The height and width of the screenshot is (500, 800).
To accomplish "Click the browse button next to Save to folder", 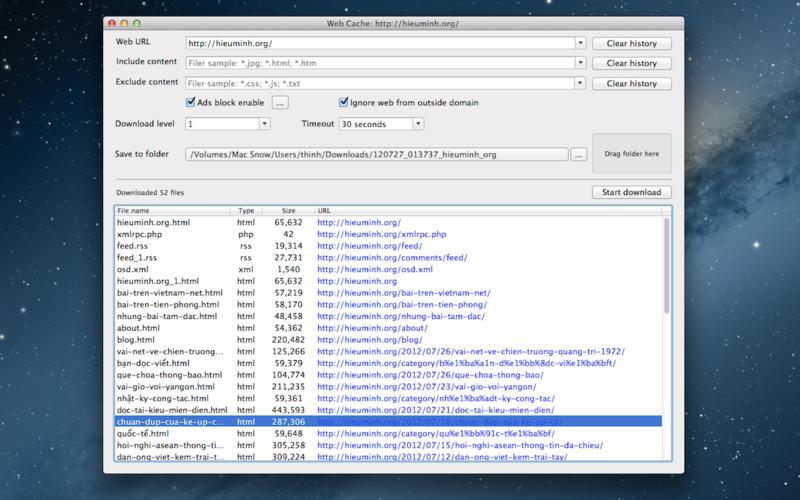I will [578, 155].
